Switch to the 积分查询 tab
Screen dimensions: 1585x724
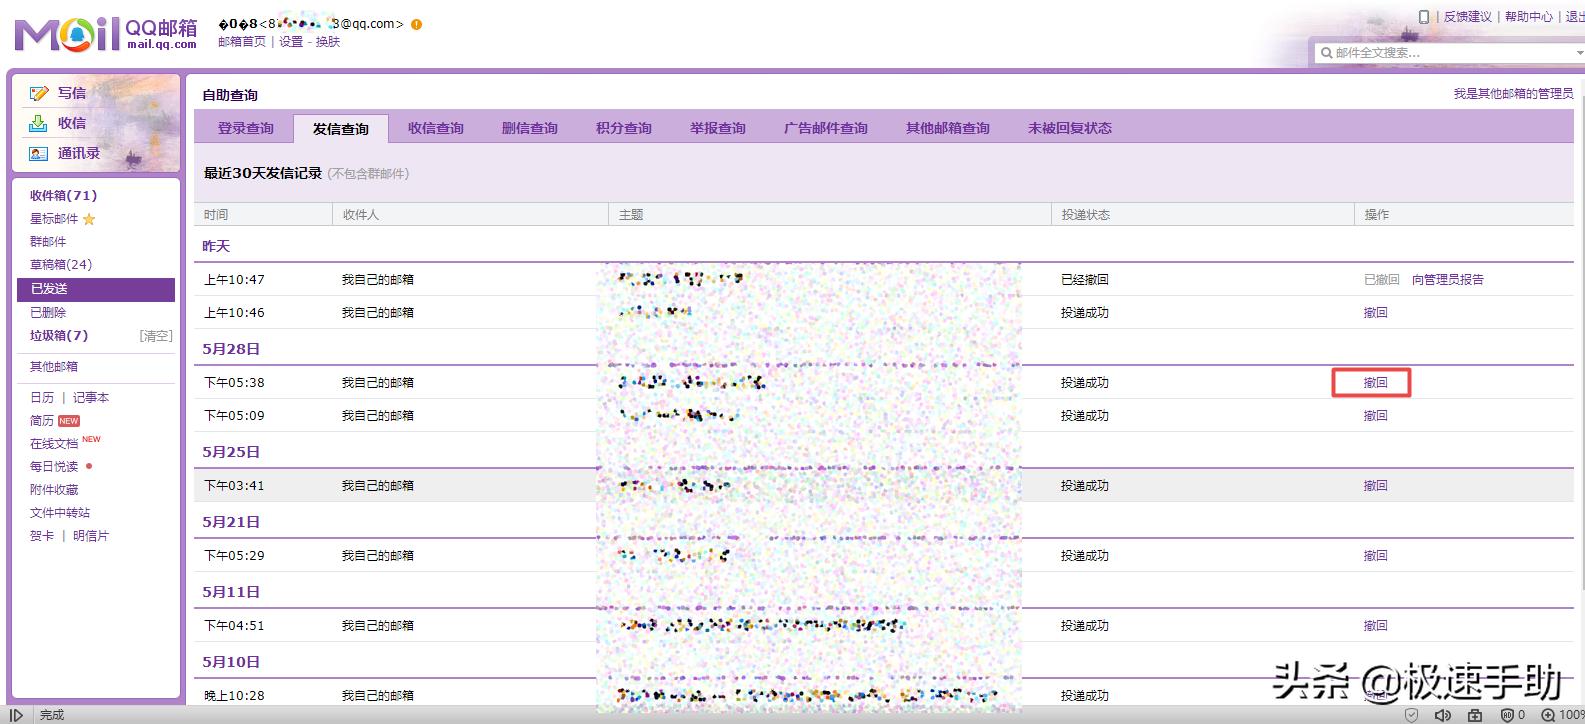tap(624, 128)
